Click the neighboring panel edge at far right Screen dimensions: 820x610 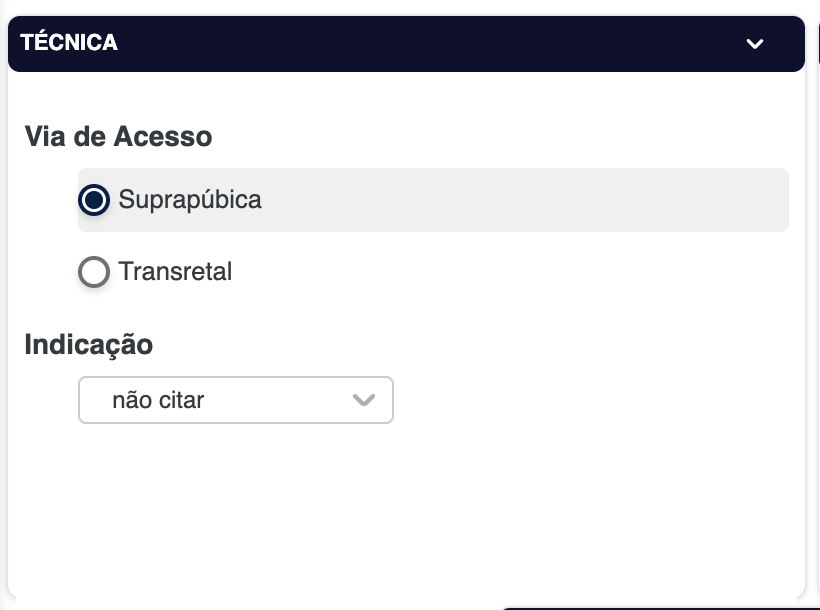click(x=817, y=300)
